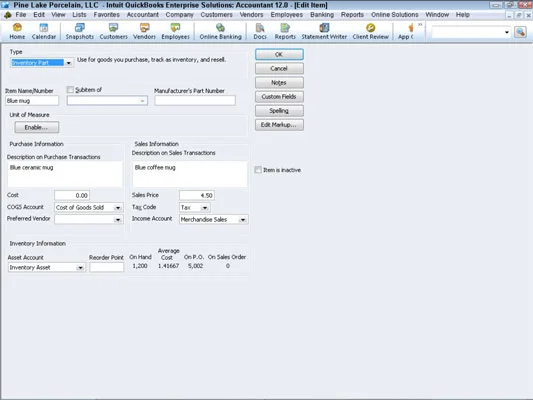Open Income Account dropdown
The width and height of the screenshot is (533, 400).
point(243,220)
